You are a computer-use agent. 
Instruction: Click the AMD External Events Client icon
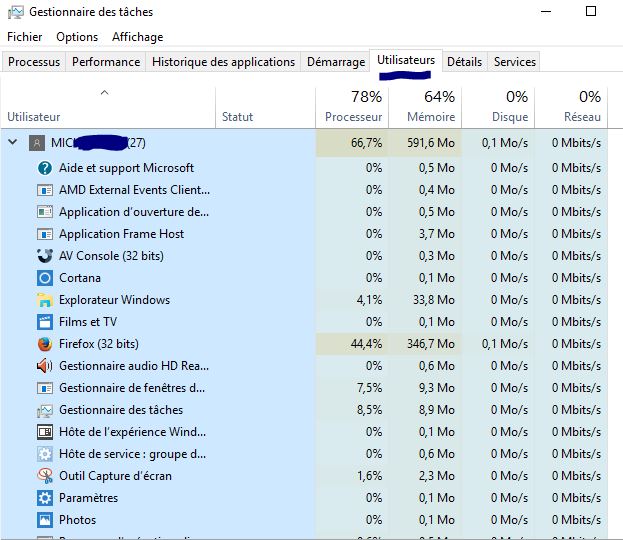45,190
